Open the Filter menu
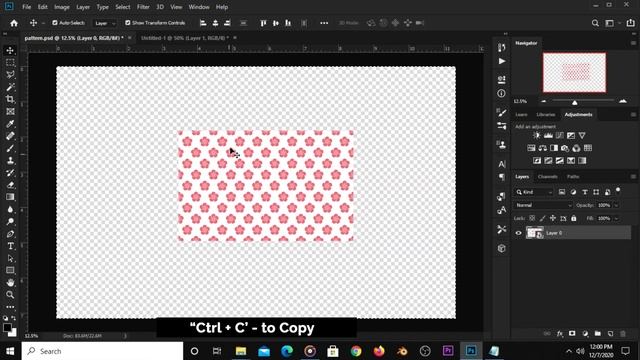Screen dimensions: 640x360 [x=143, y=7]
